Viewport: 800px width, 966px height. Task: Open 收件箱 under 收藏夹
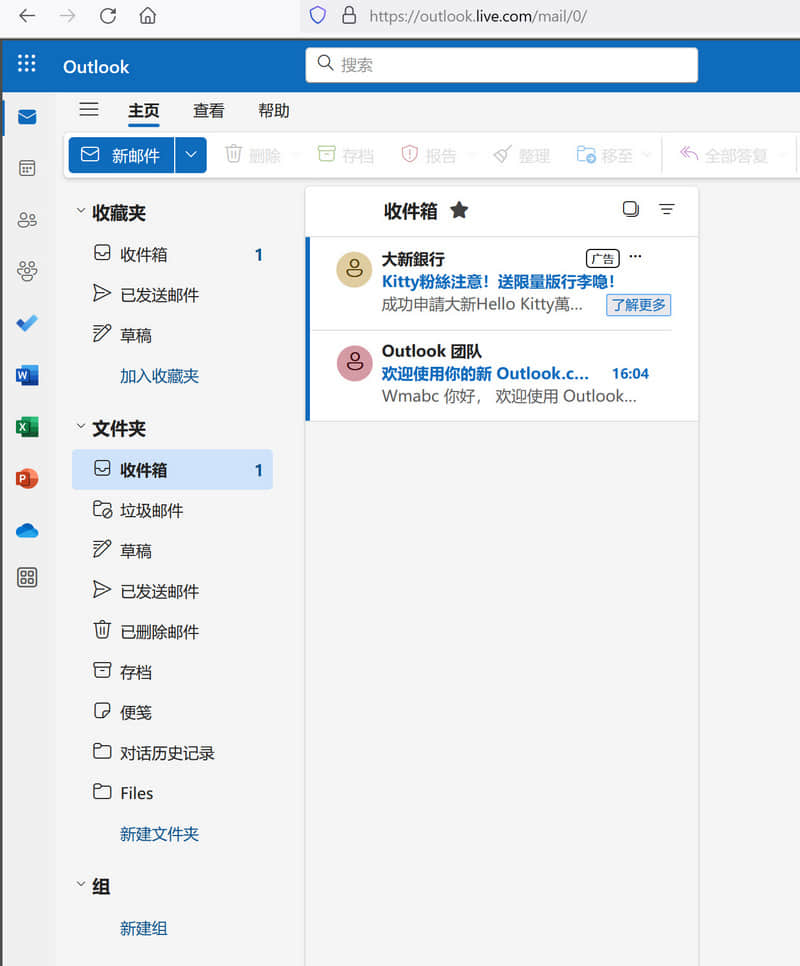(x=172, y=254)
